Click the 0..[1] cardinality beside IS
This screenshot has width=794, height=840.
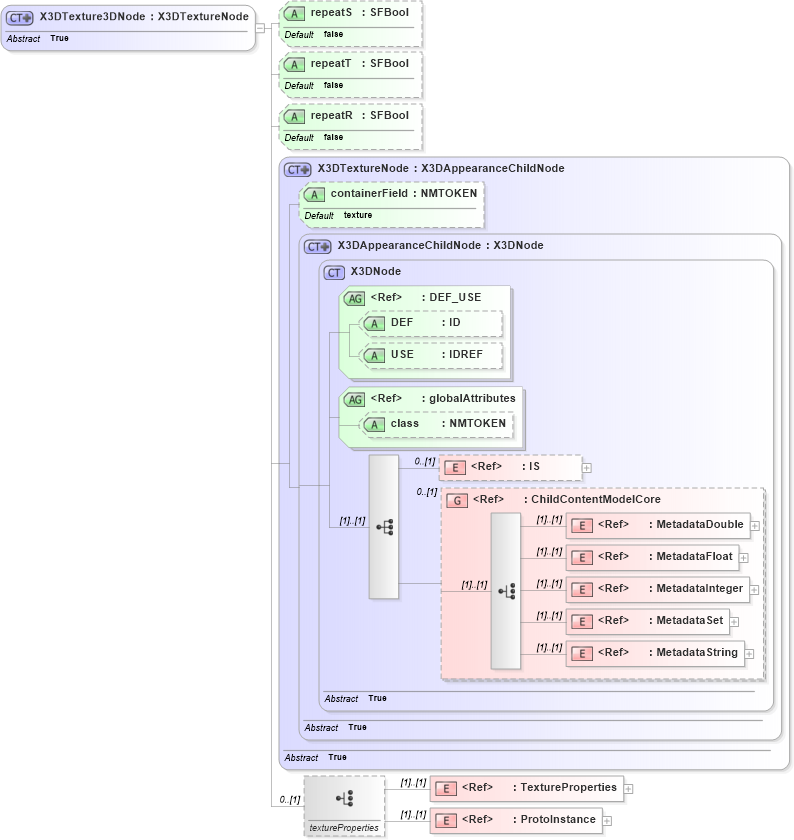(x=425, y=461)
